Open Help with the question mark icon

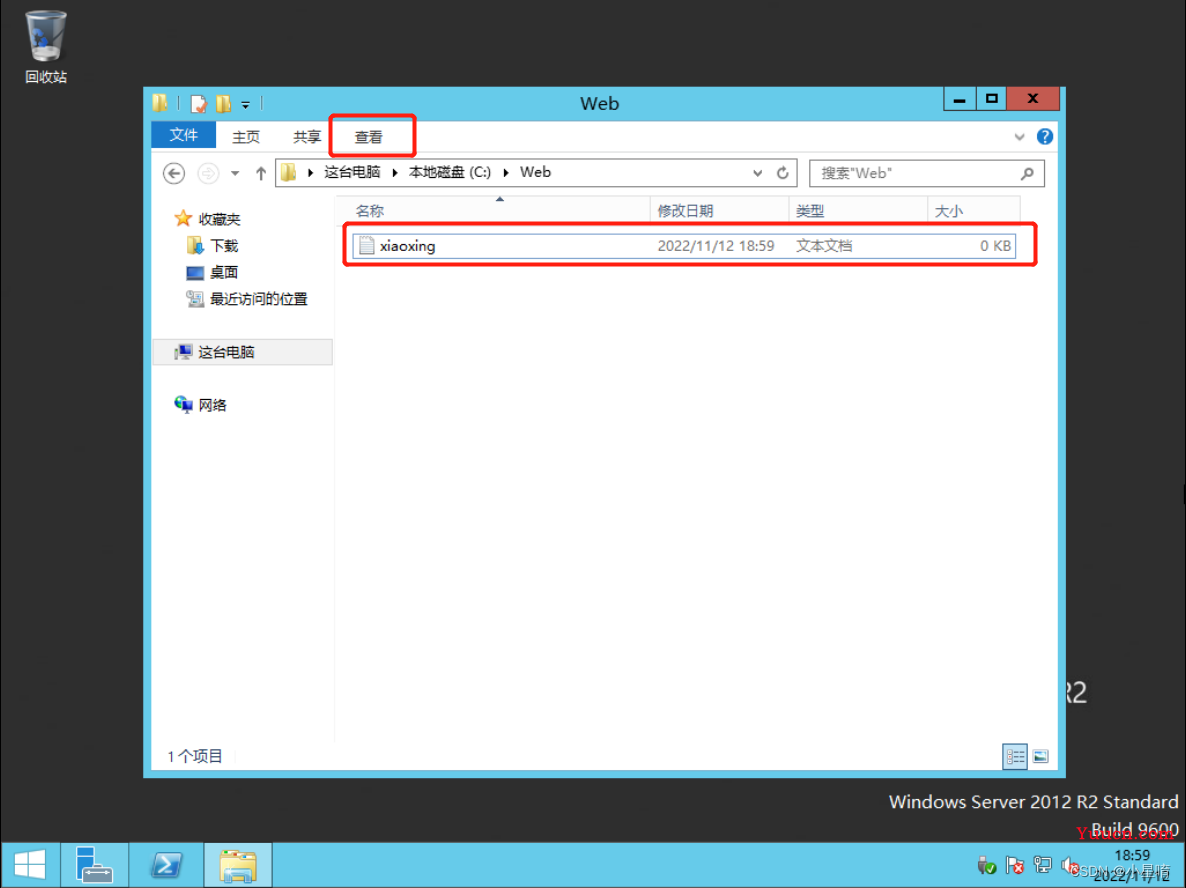coord(1045,136)
